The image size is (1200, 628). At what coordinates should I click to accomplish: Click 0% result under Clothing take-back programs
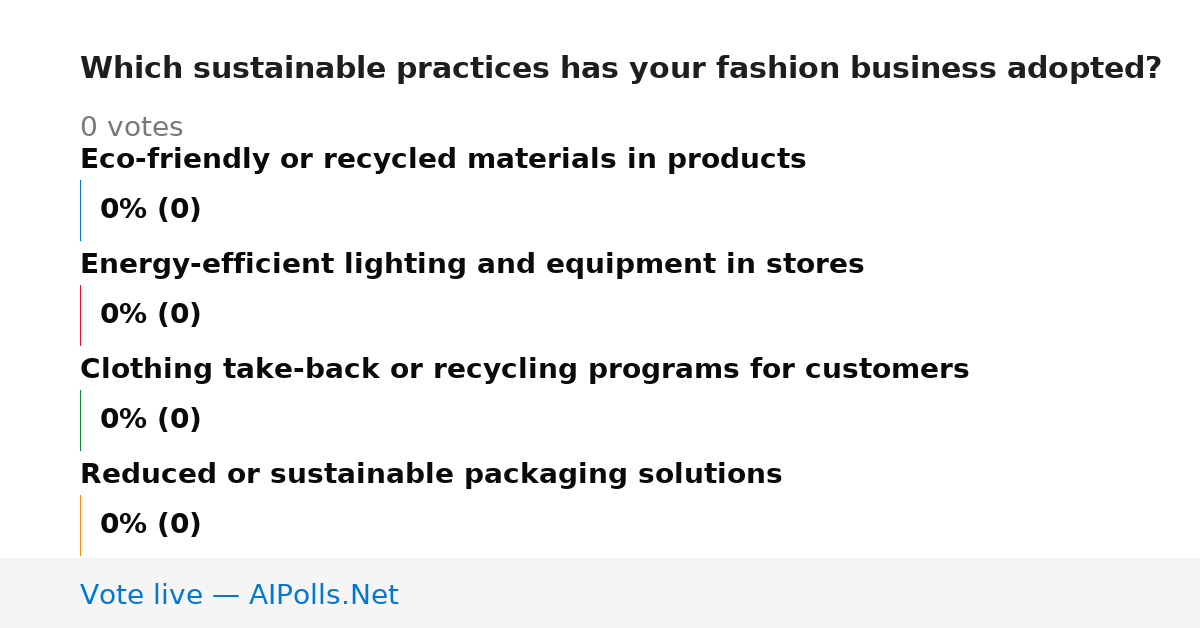[151, 420]
